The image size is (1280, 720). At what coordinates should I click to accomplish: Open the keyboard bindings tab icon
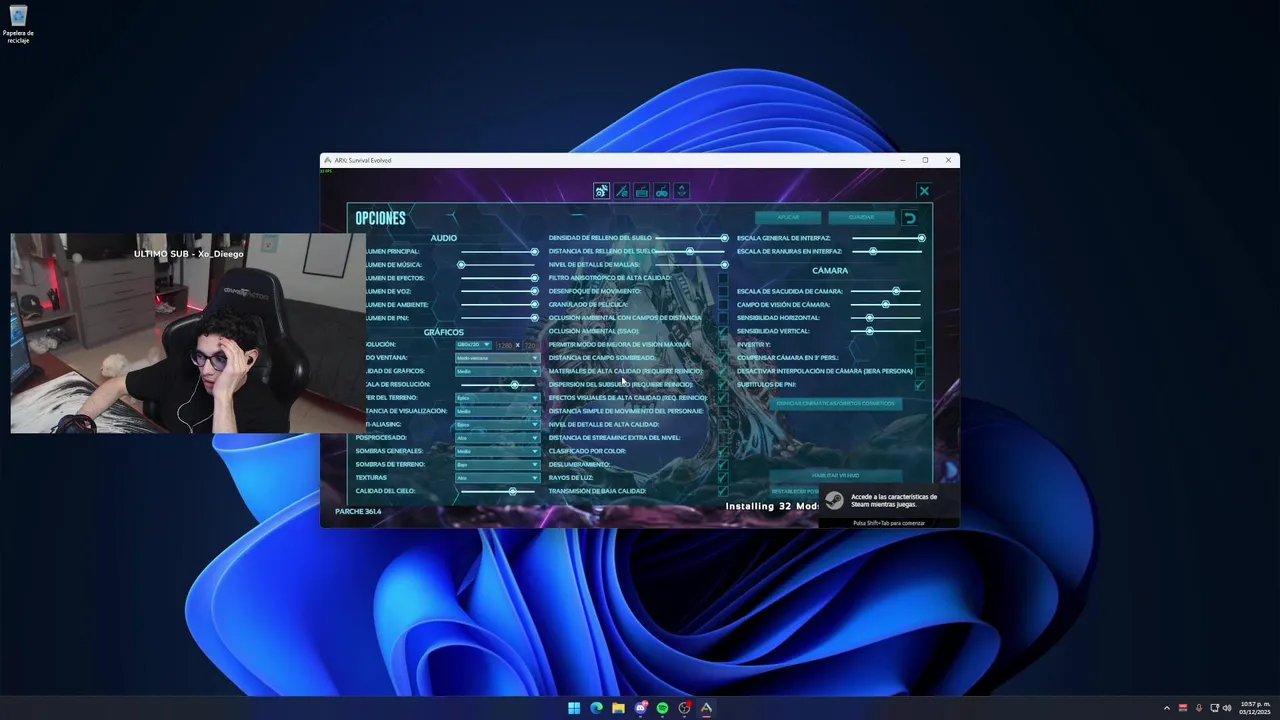click(x=641, y=190)
